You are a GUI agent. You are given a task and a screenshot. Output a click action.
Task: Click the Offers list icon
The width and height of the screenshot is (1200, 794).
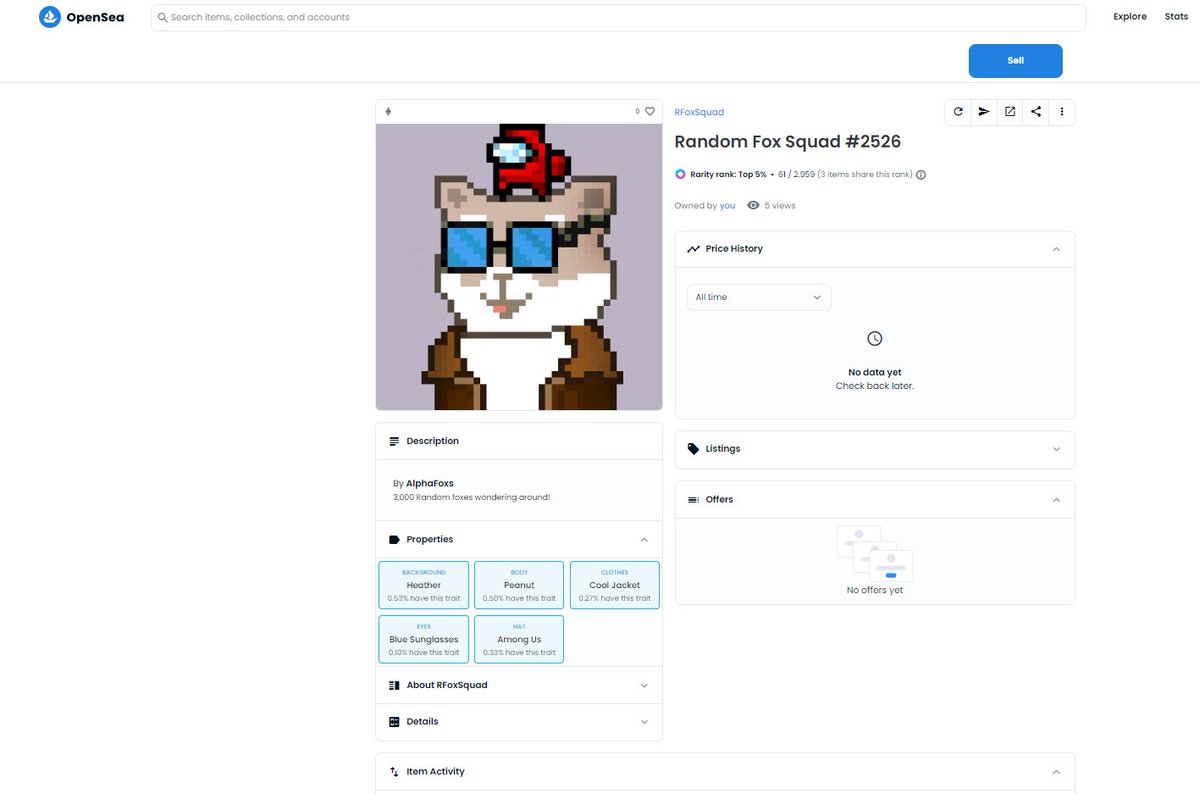[x=693, y=499]
